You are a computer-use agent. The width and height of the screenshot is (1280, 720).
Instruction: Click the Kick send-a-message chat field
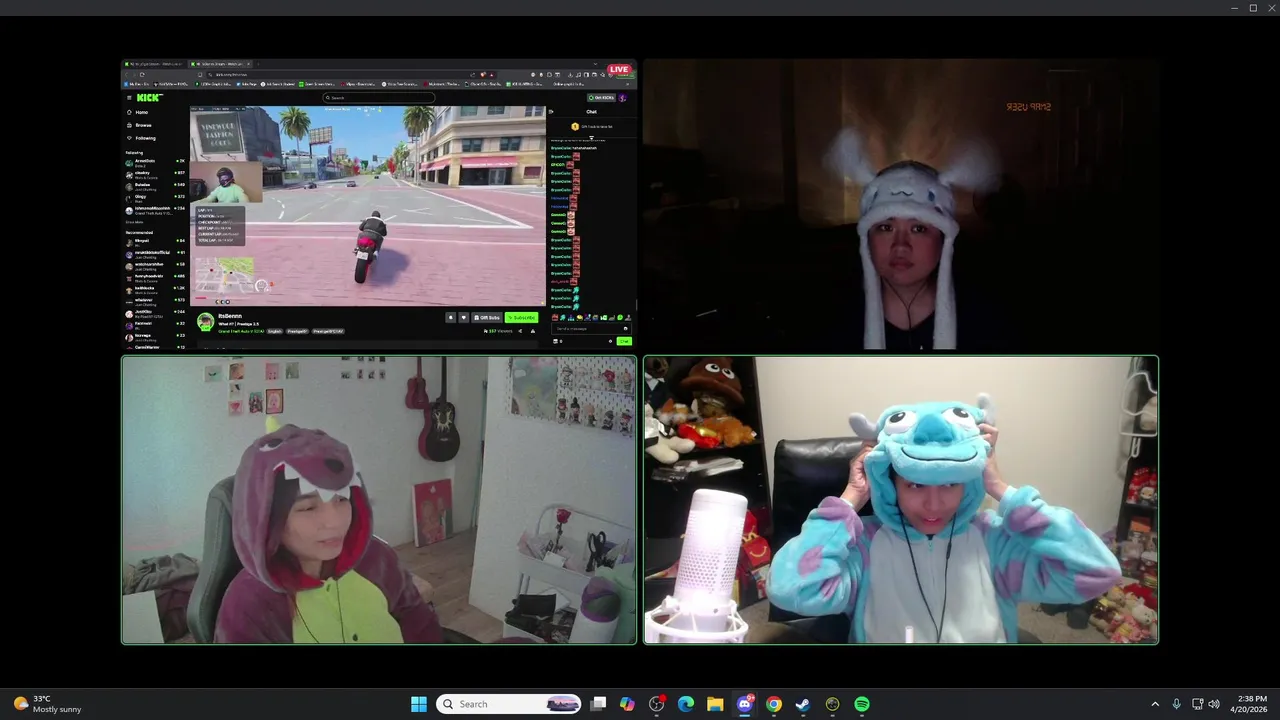pos(591,329)
